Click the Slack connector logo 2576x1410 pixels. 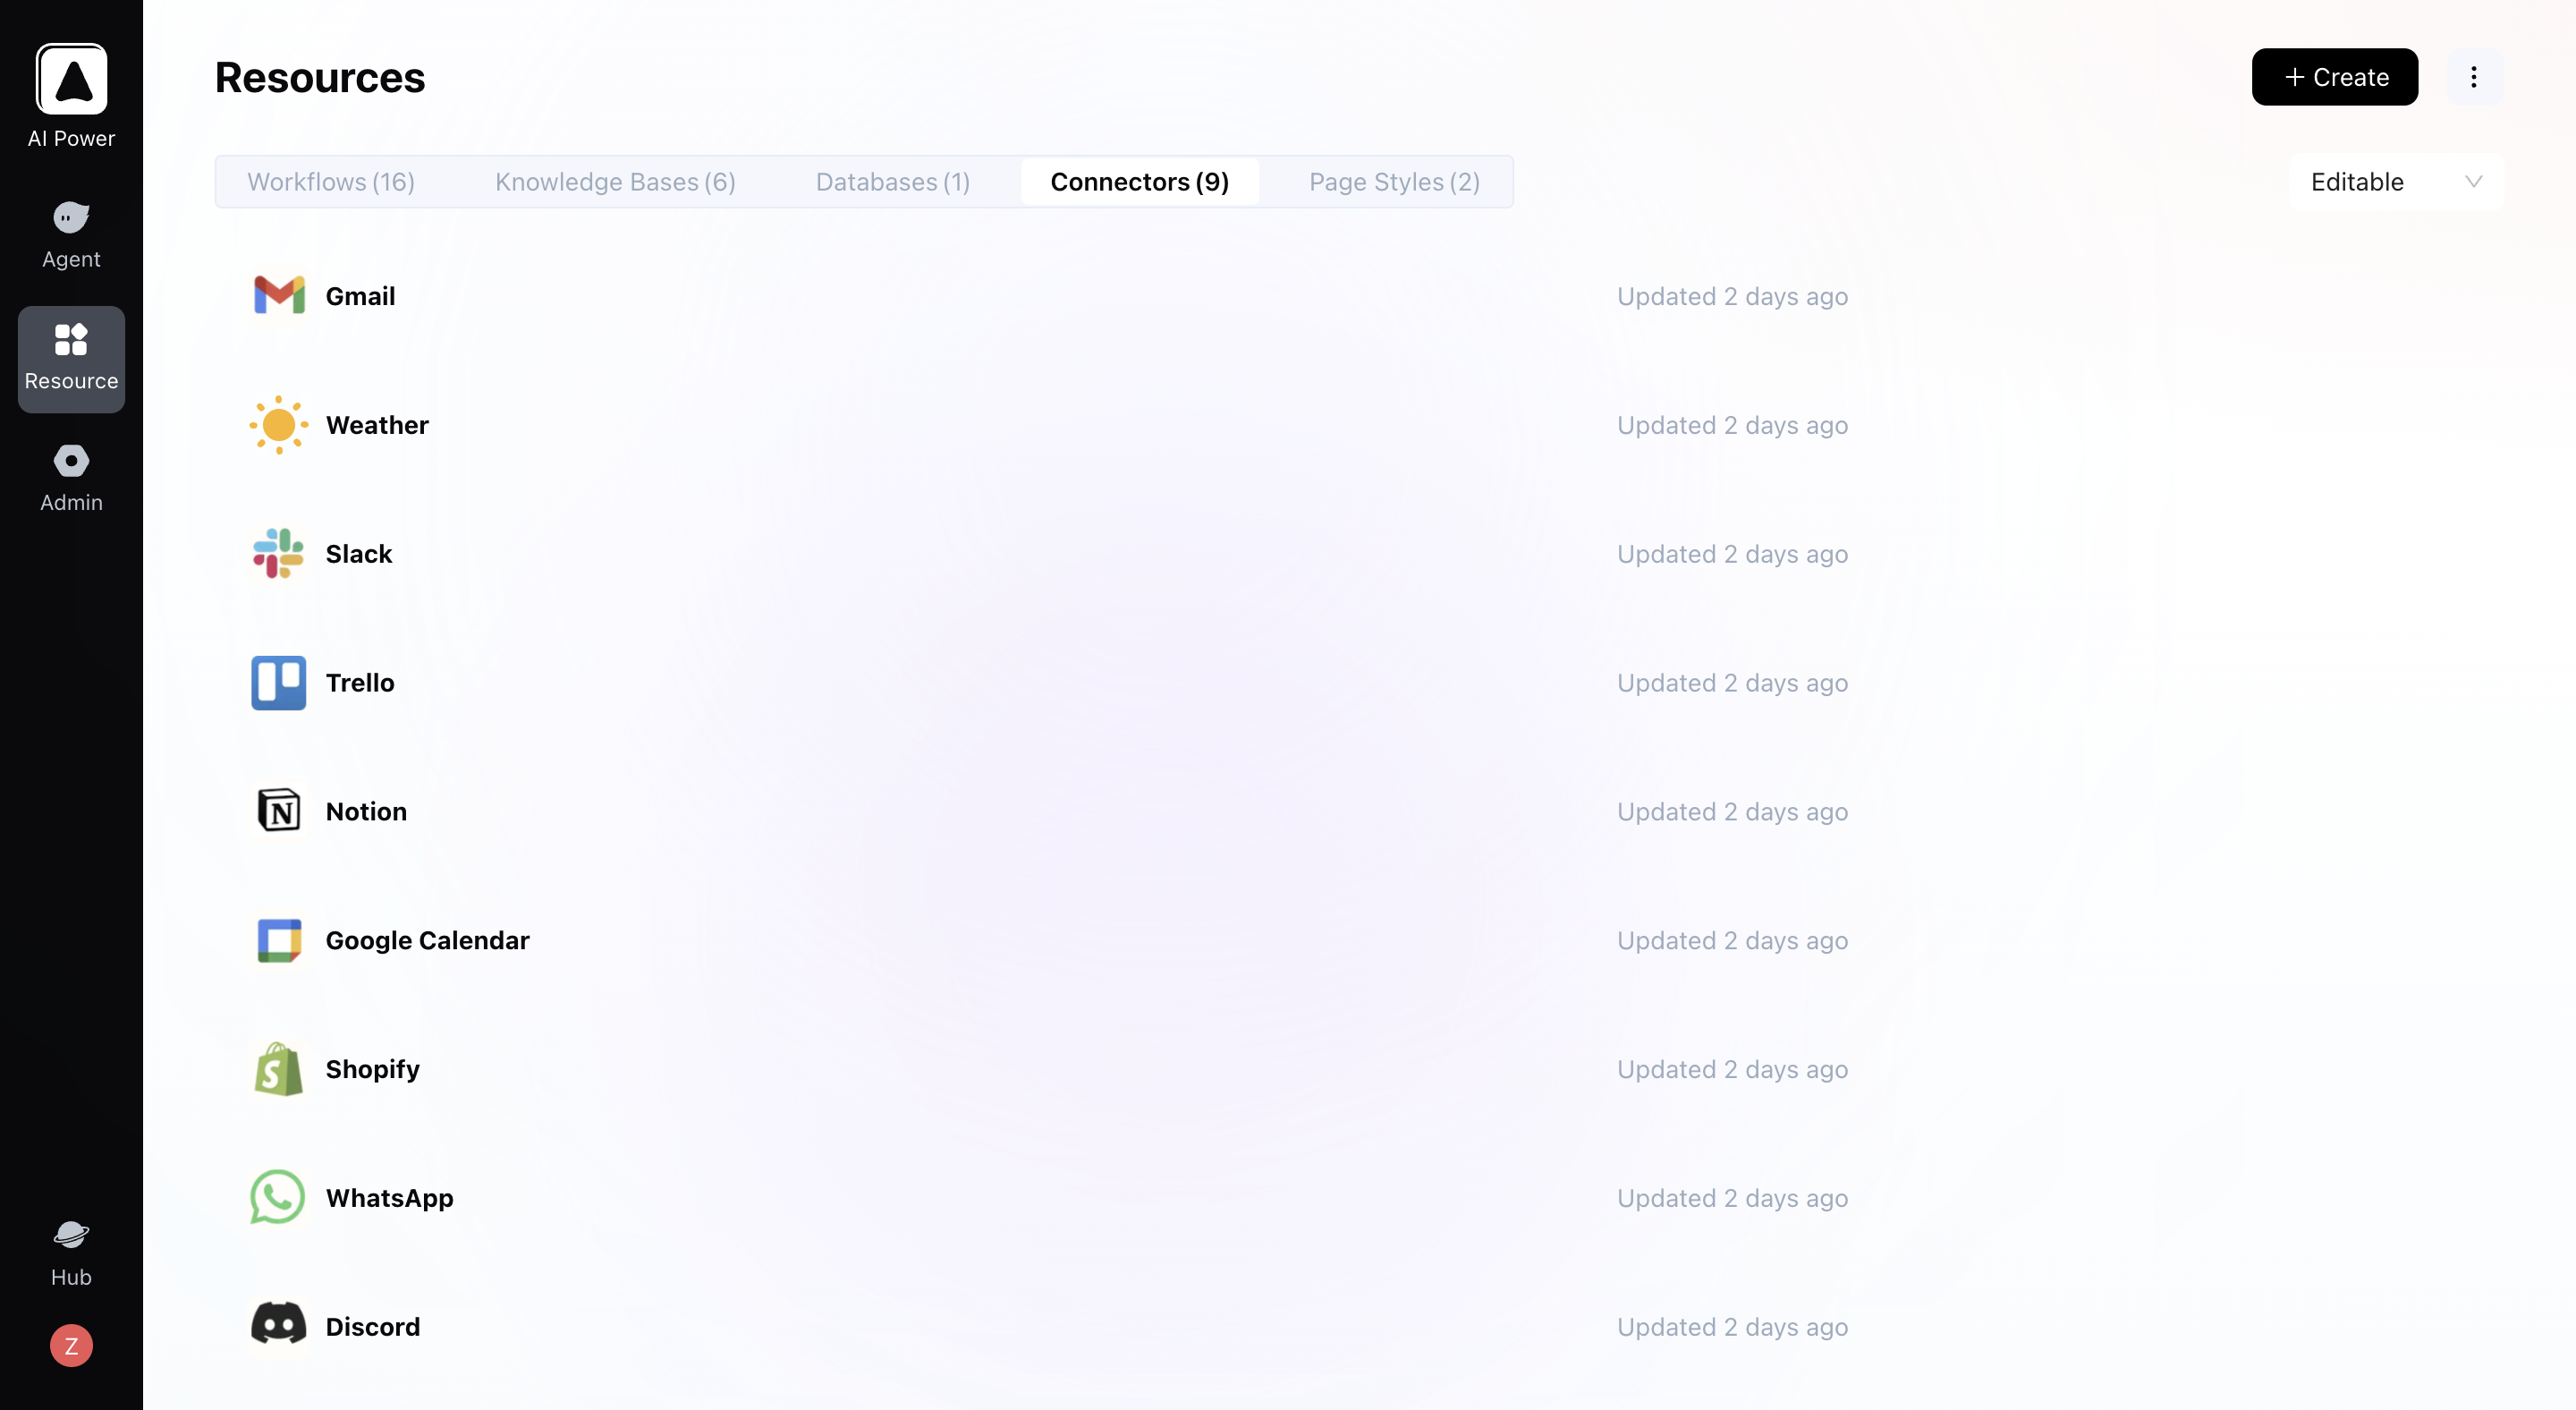coord(278,554)
